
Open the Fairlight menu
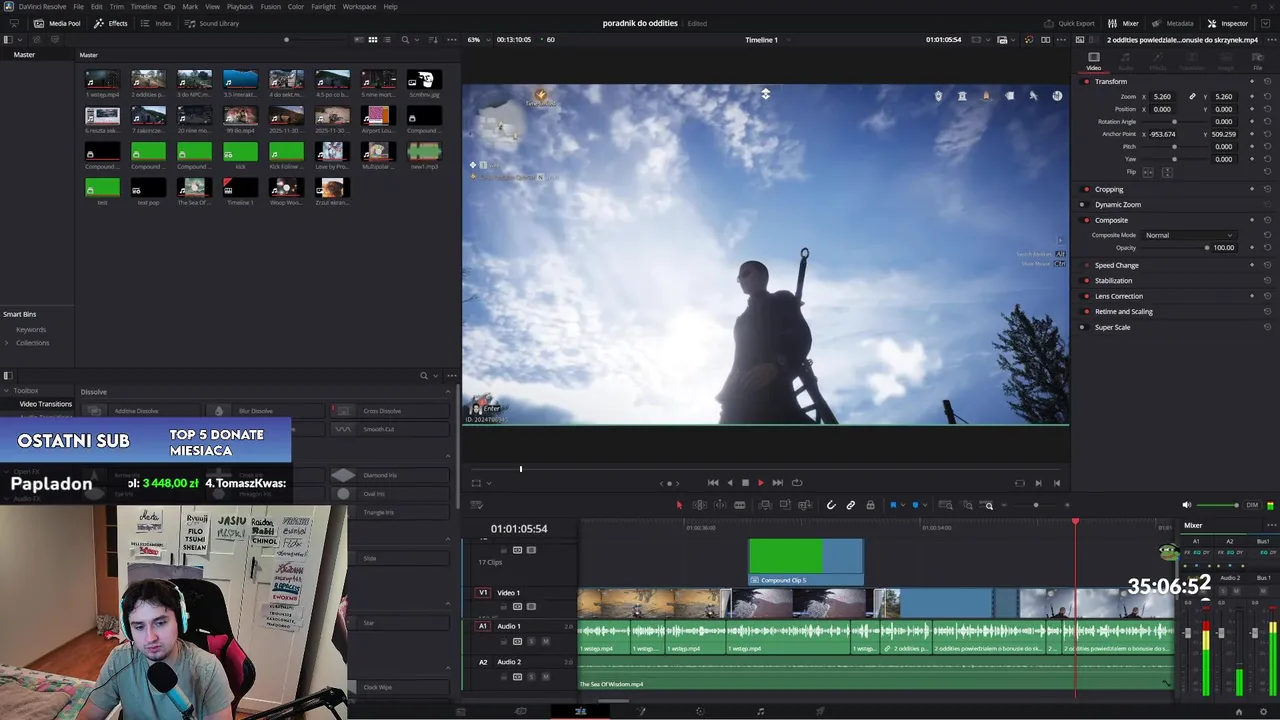point(323,6)
